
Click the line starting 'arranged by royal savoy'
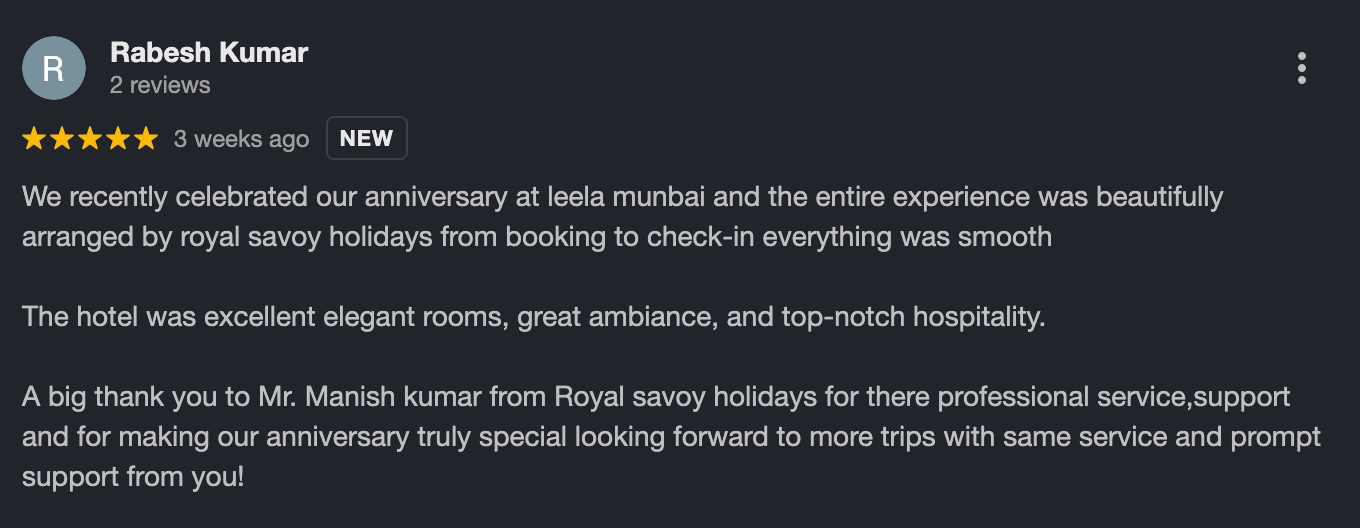click(x=536, y=237)
